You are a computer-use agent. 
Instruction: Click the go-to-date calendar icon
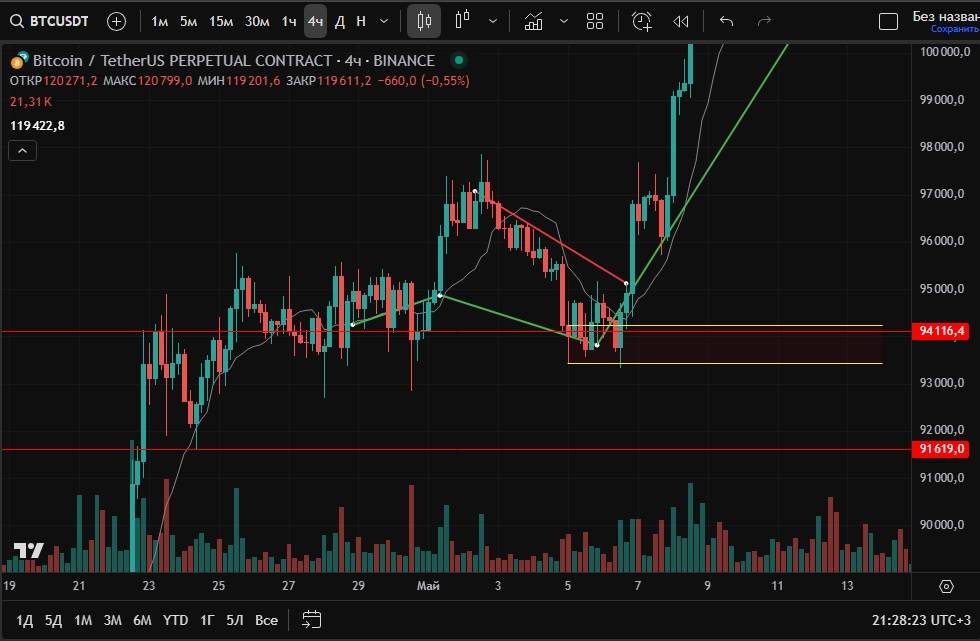pos(311,620)
